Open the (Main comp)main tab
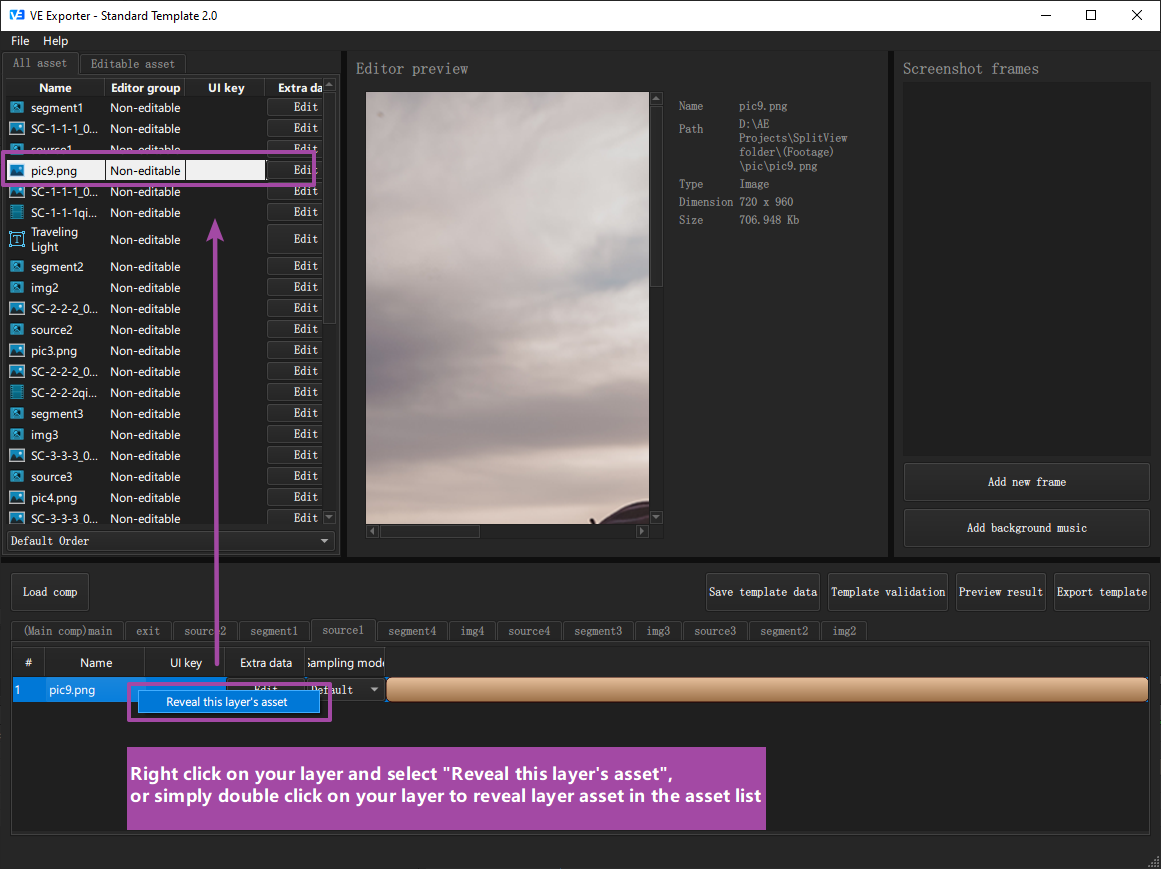Screen dimensions: 1161x869 click(68, 631)
